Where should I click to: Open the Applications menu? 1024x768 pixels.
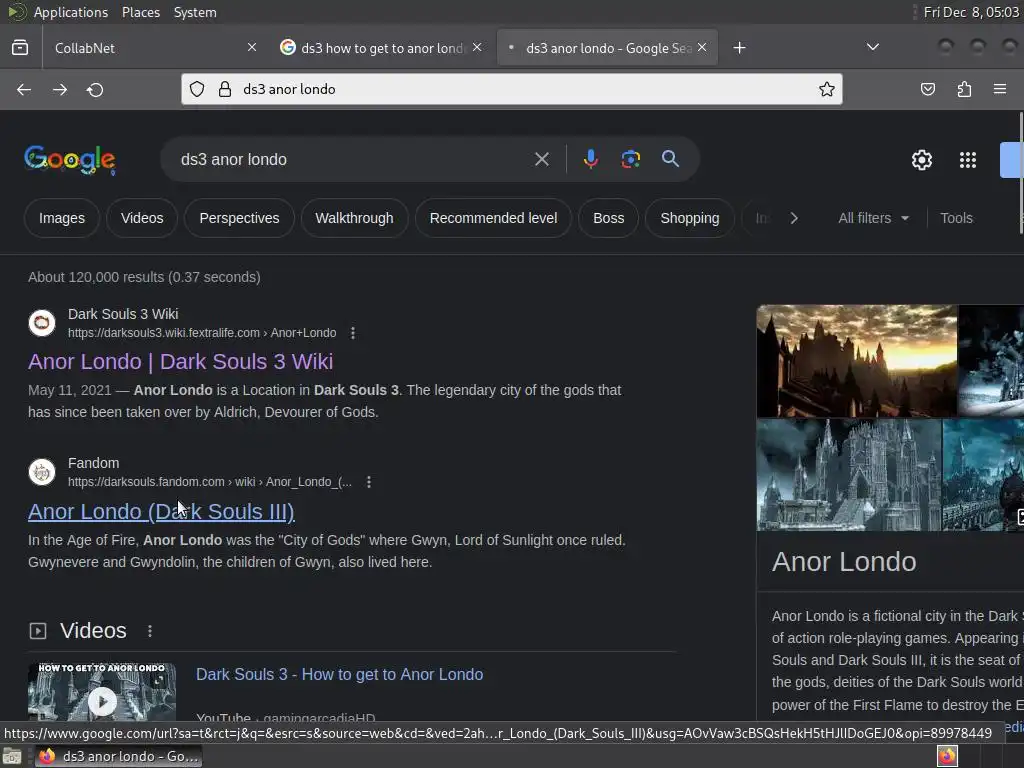point(71,12)
